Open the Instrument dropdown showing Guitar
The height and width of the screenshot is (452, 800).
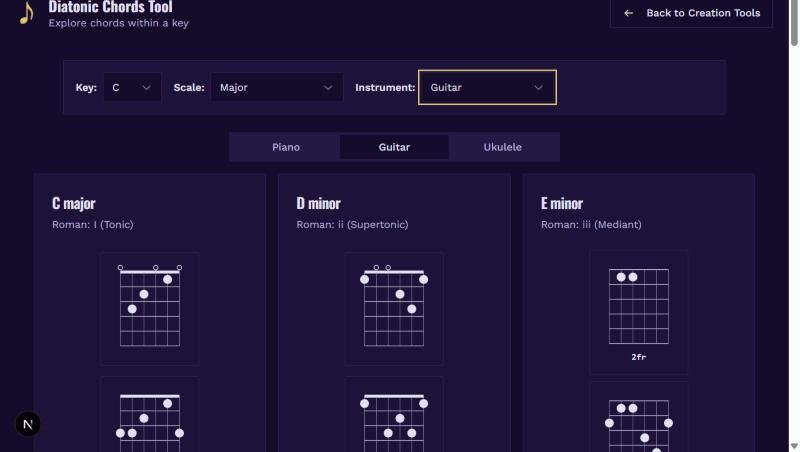point(487,88)
